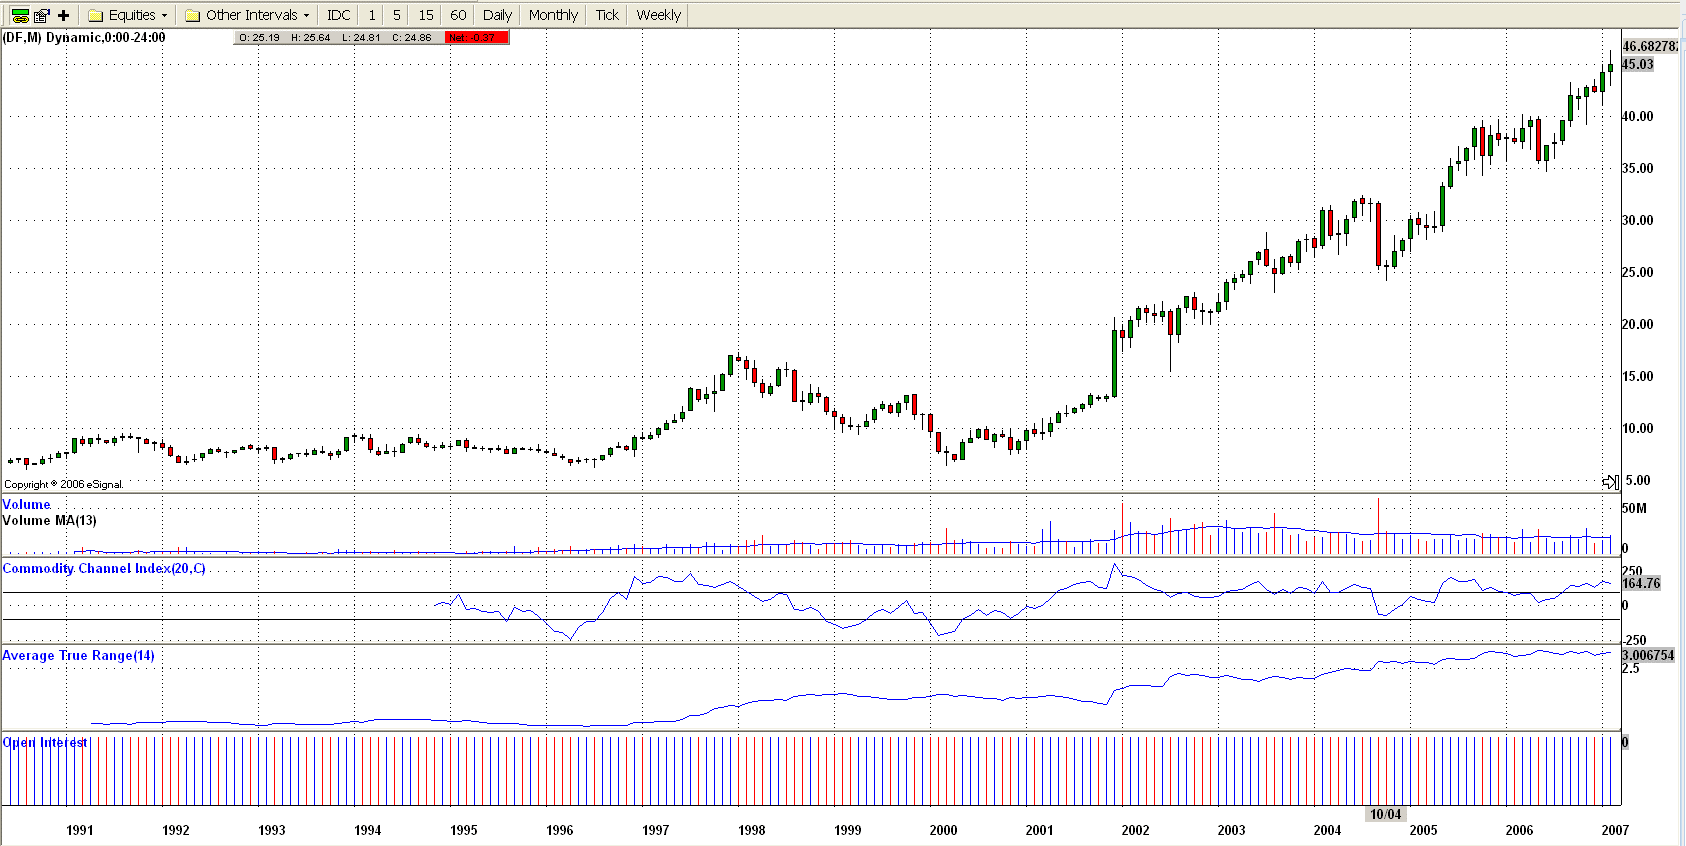Image resolution: width=1686 pixels, height=846 pixels.
Task: Click the 30.00 price axis label
Action: [x=1638, y=220]
